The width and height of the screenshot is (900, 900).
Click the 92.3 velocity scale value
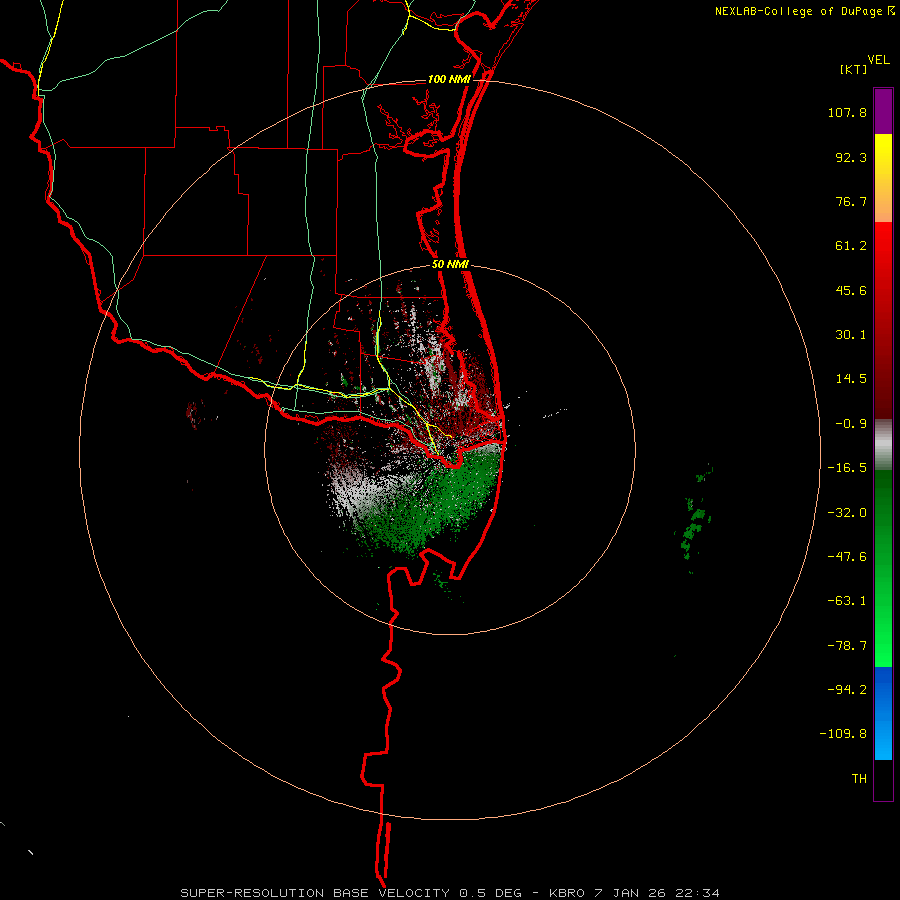pyautogui.click(x=851, y=157)
